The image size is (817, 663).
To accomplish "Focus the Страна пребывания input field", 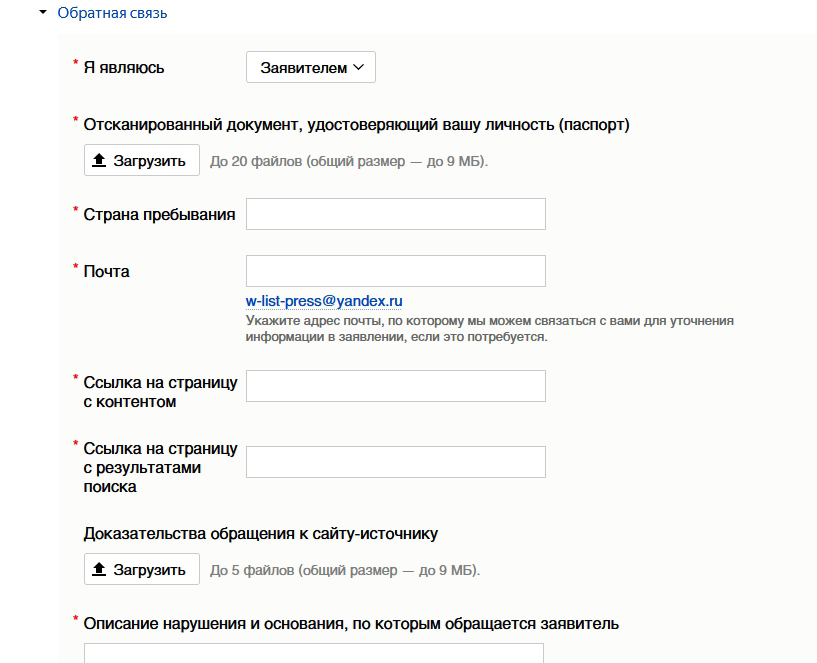I will 395,214.
